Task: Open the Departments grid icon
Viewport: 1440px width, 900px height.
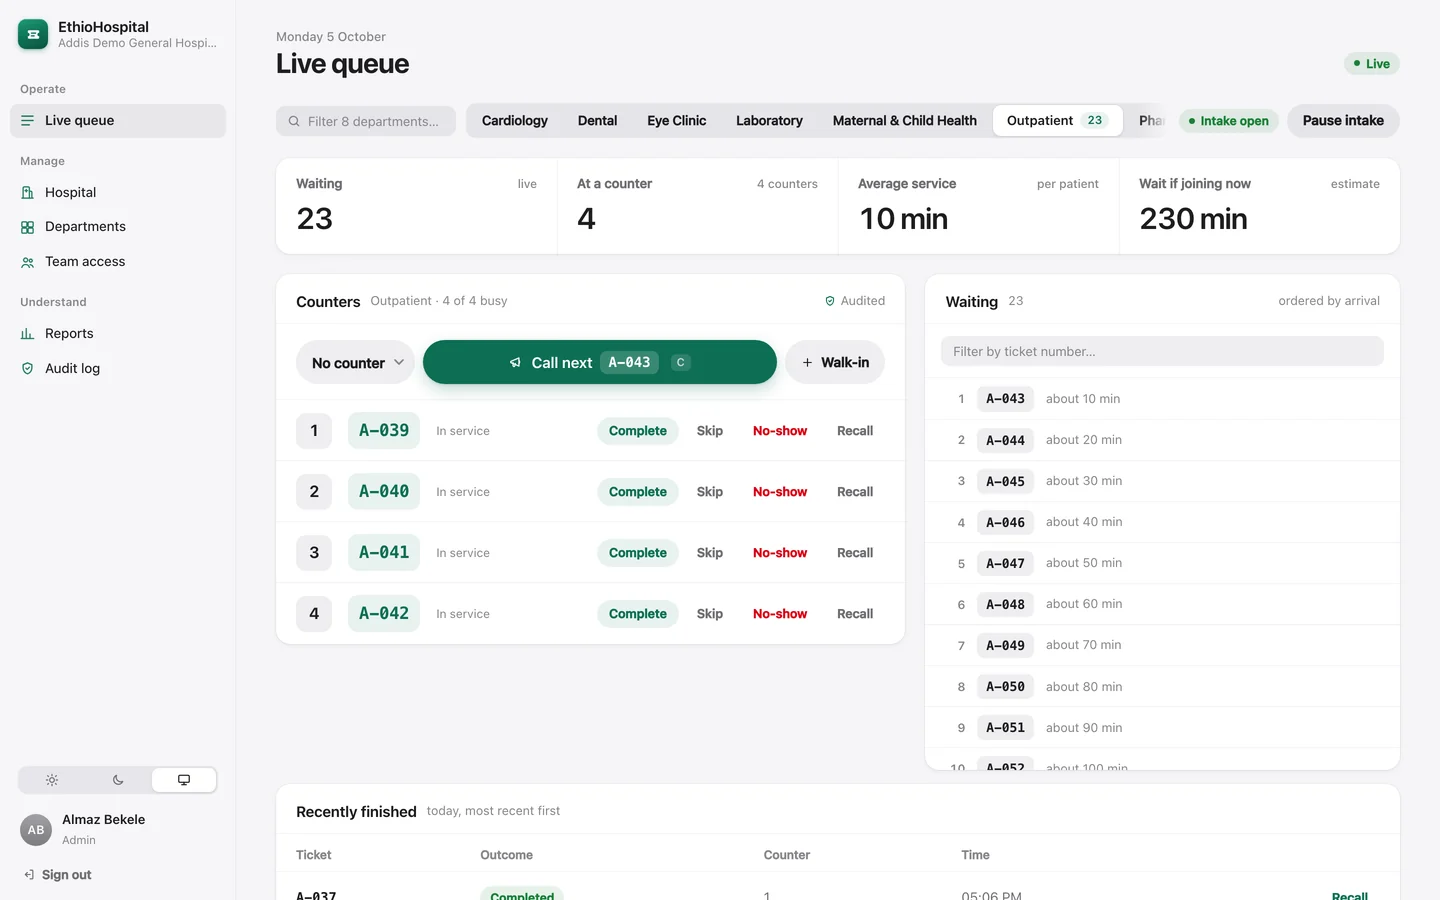Action: (x=28, y=227)
